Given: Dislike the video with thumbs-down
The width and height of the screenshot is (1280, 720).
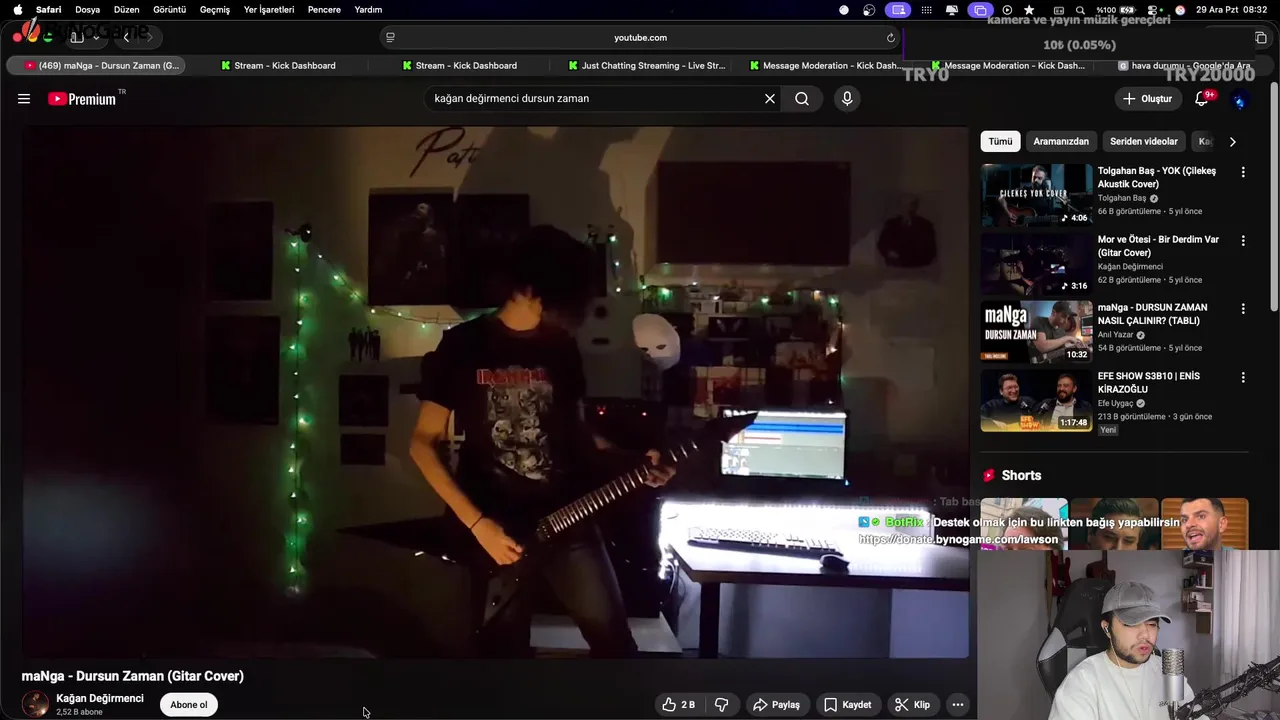Looking at the screenshot, I should (x=722, y=705).
